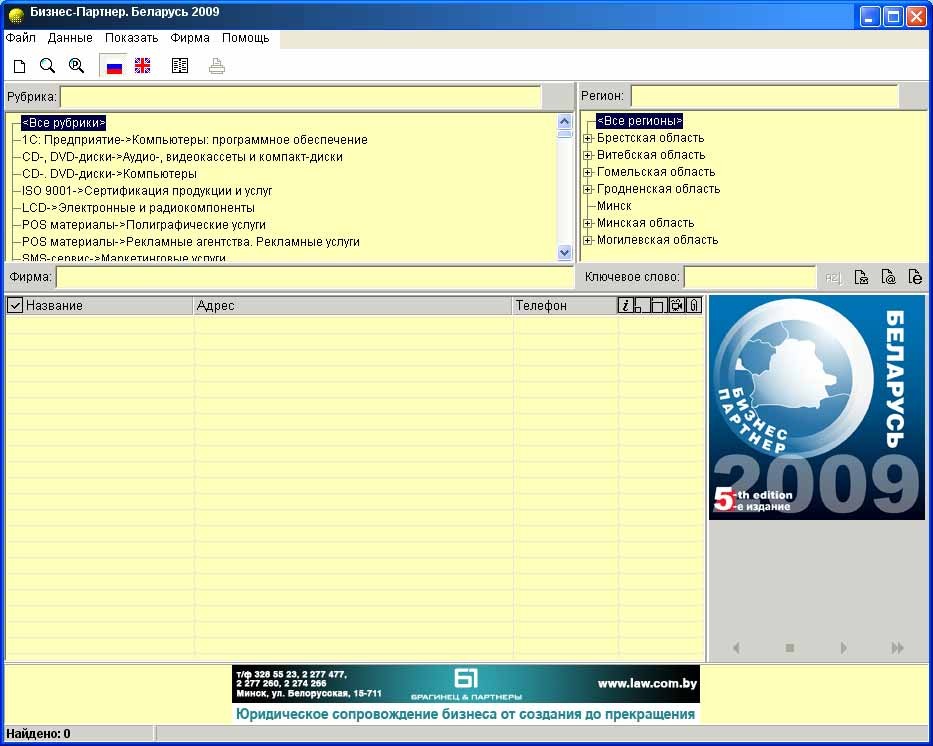Expand the Гомельская область region node
The image size is (933, 746).
[x=588, y=173]
